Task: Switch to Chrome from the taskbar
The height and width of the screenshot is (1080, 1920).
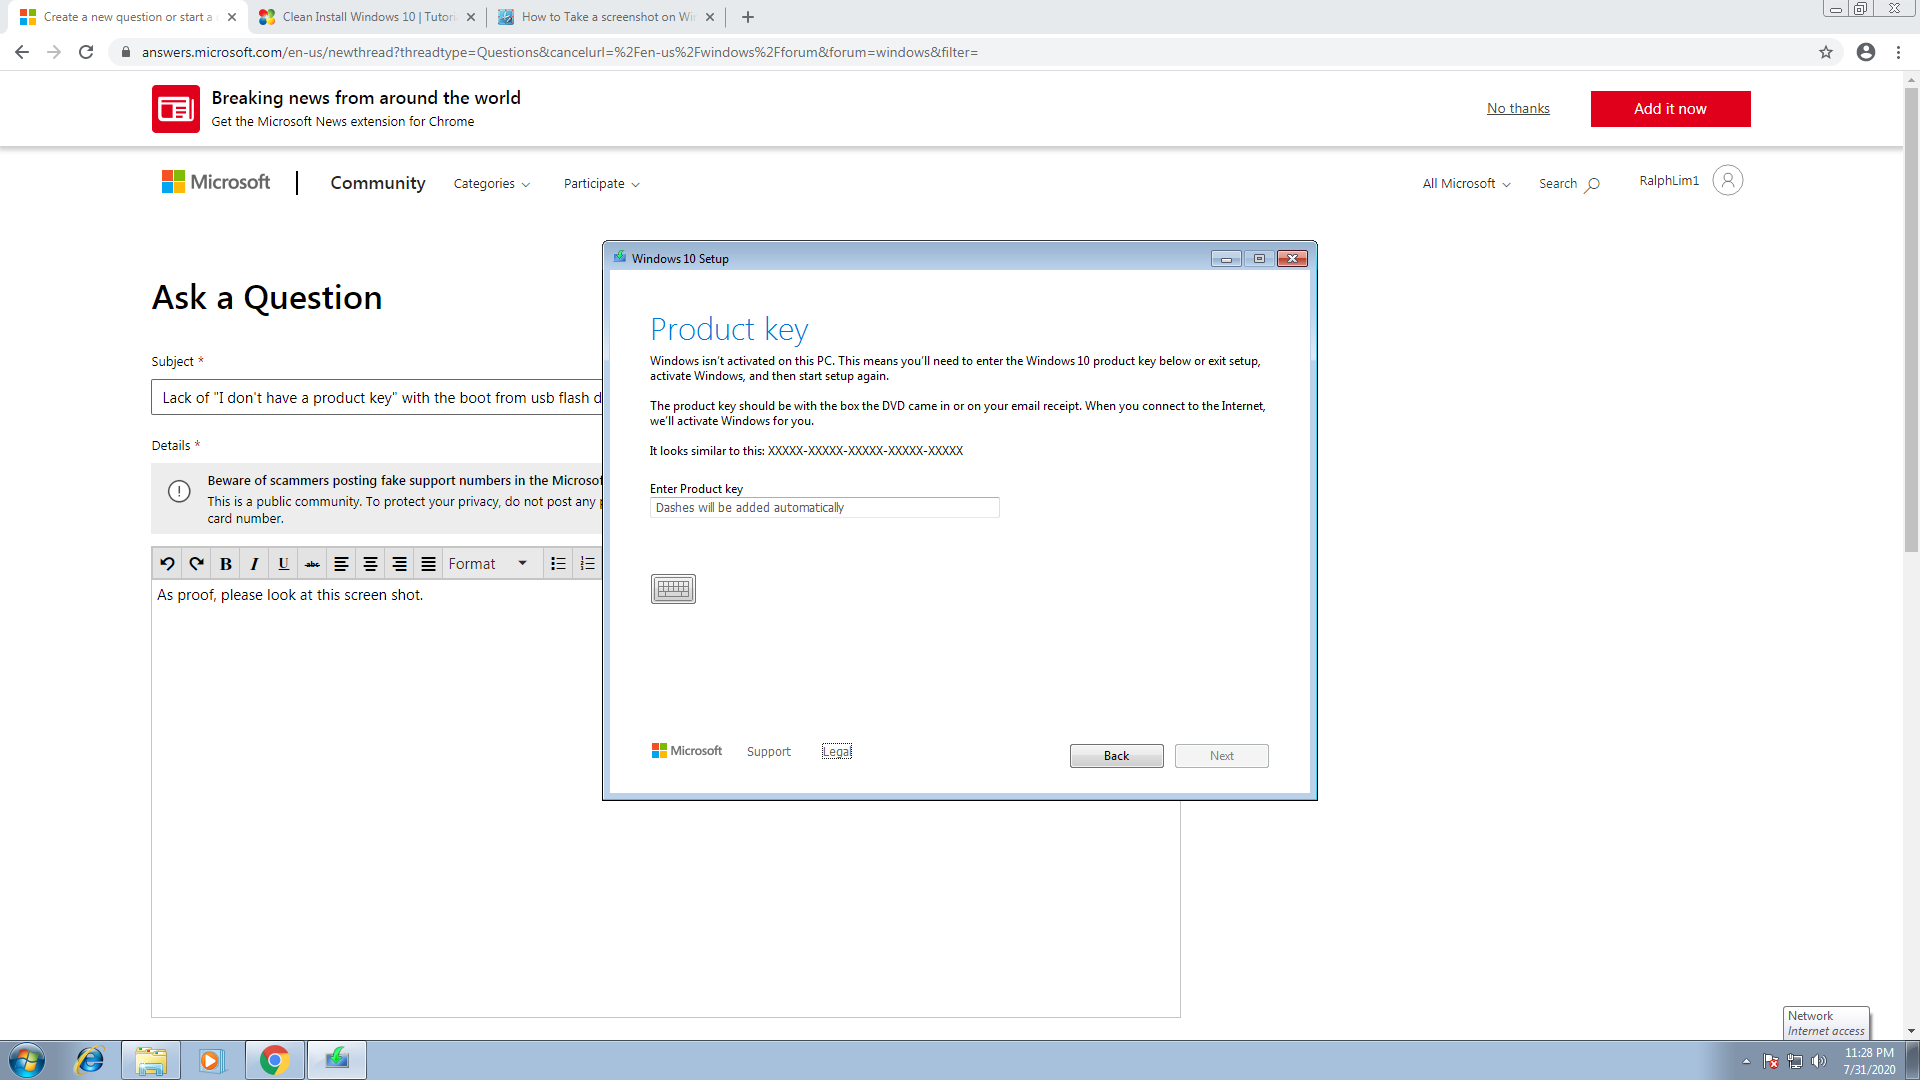Action: tap(274, 1060)
